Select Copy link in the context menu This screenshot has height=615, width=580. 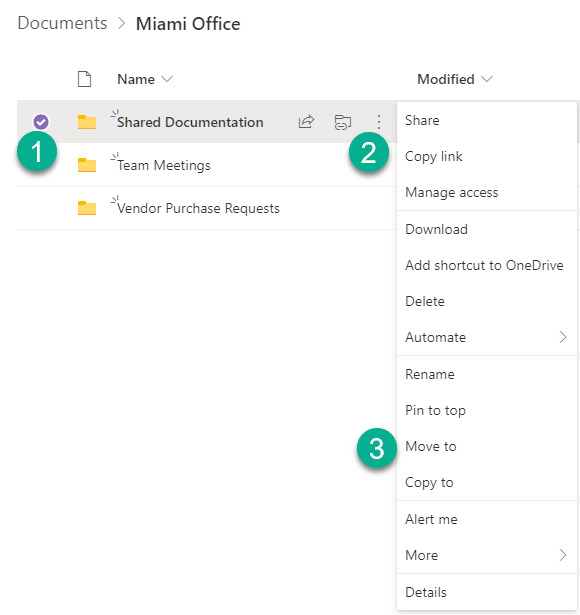point(487,156)
